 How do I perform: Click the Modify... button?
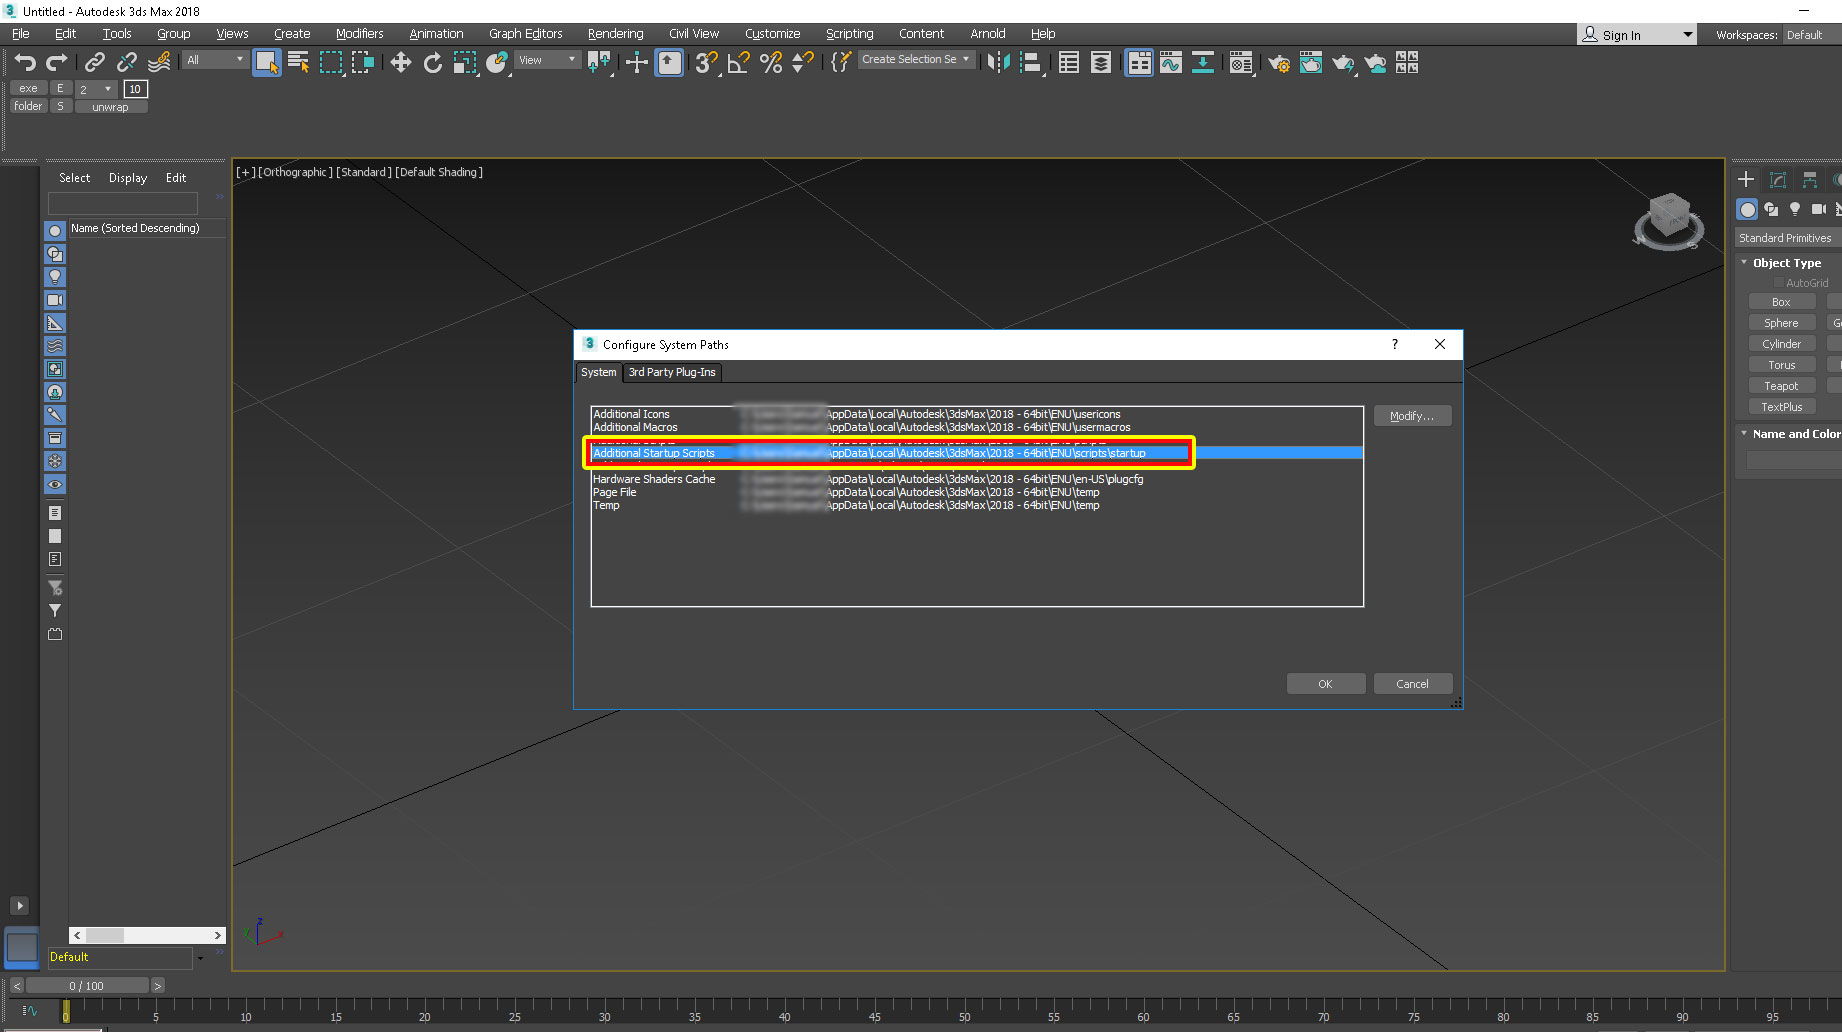pos(1411,416)
